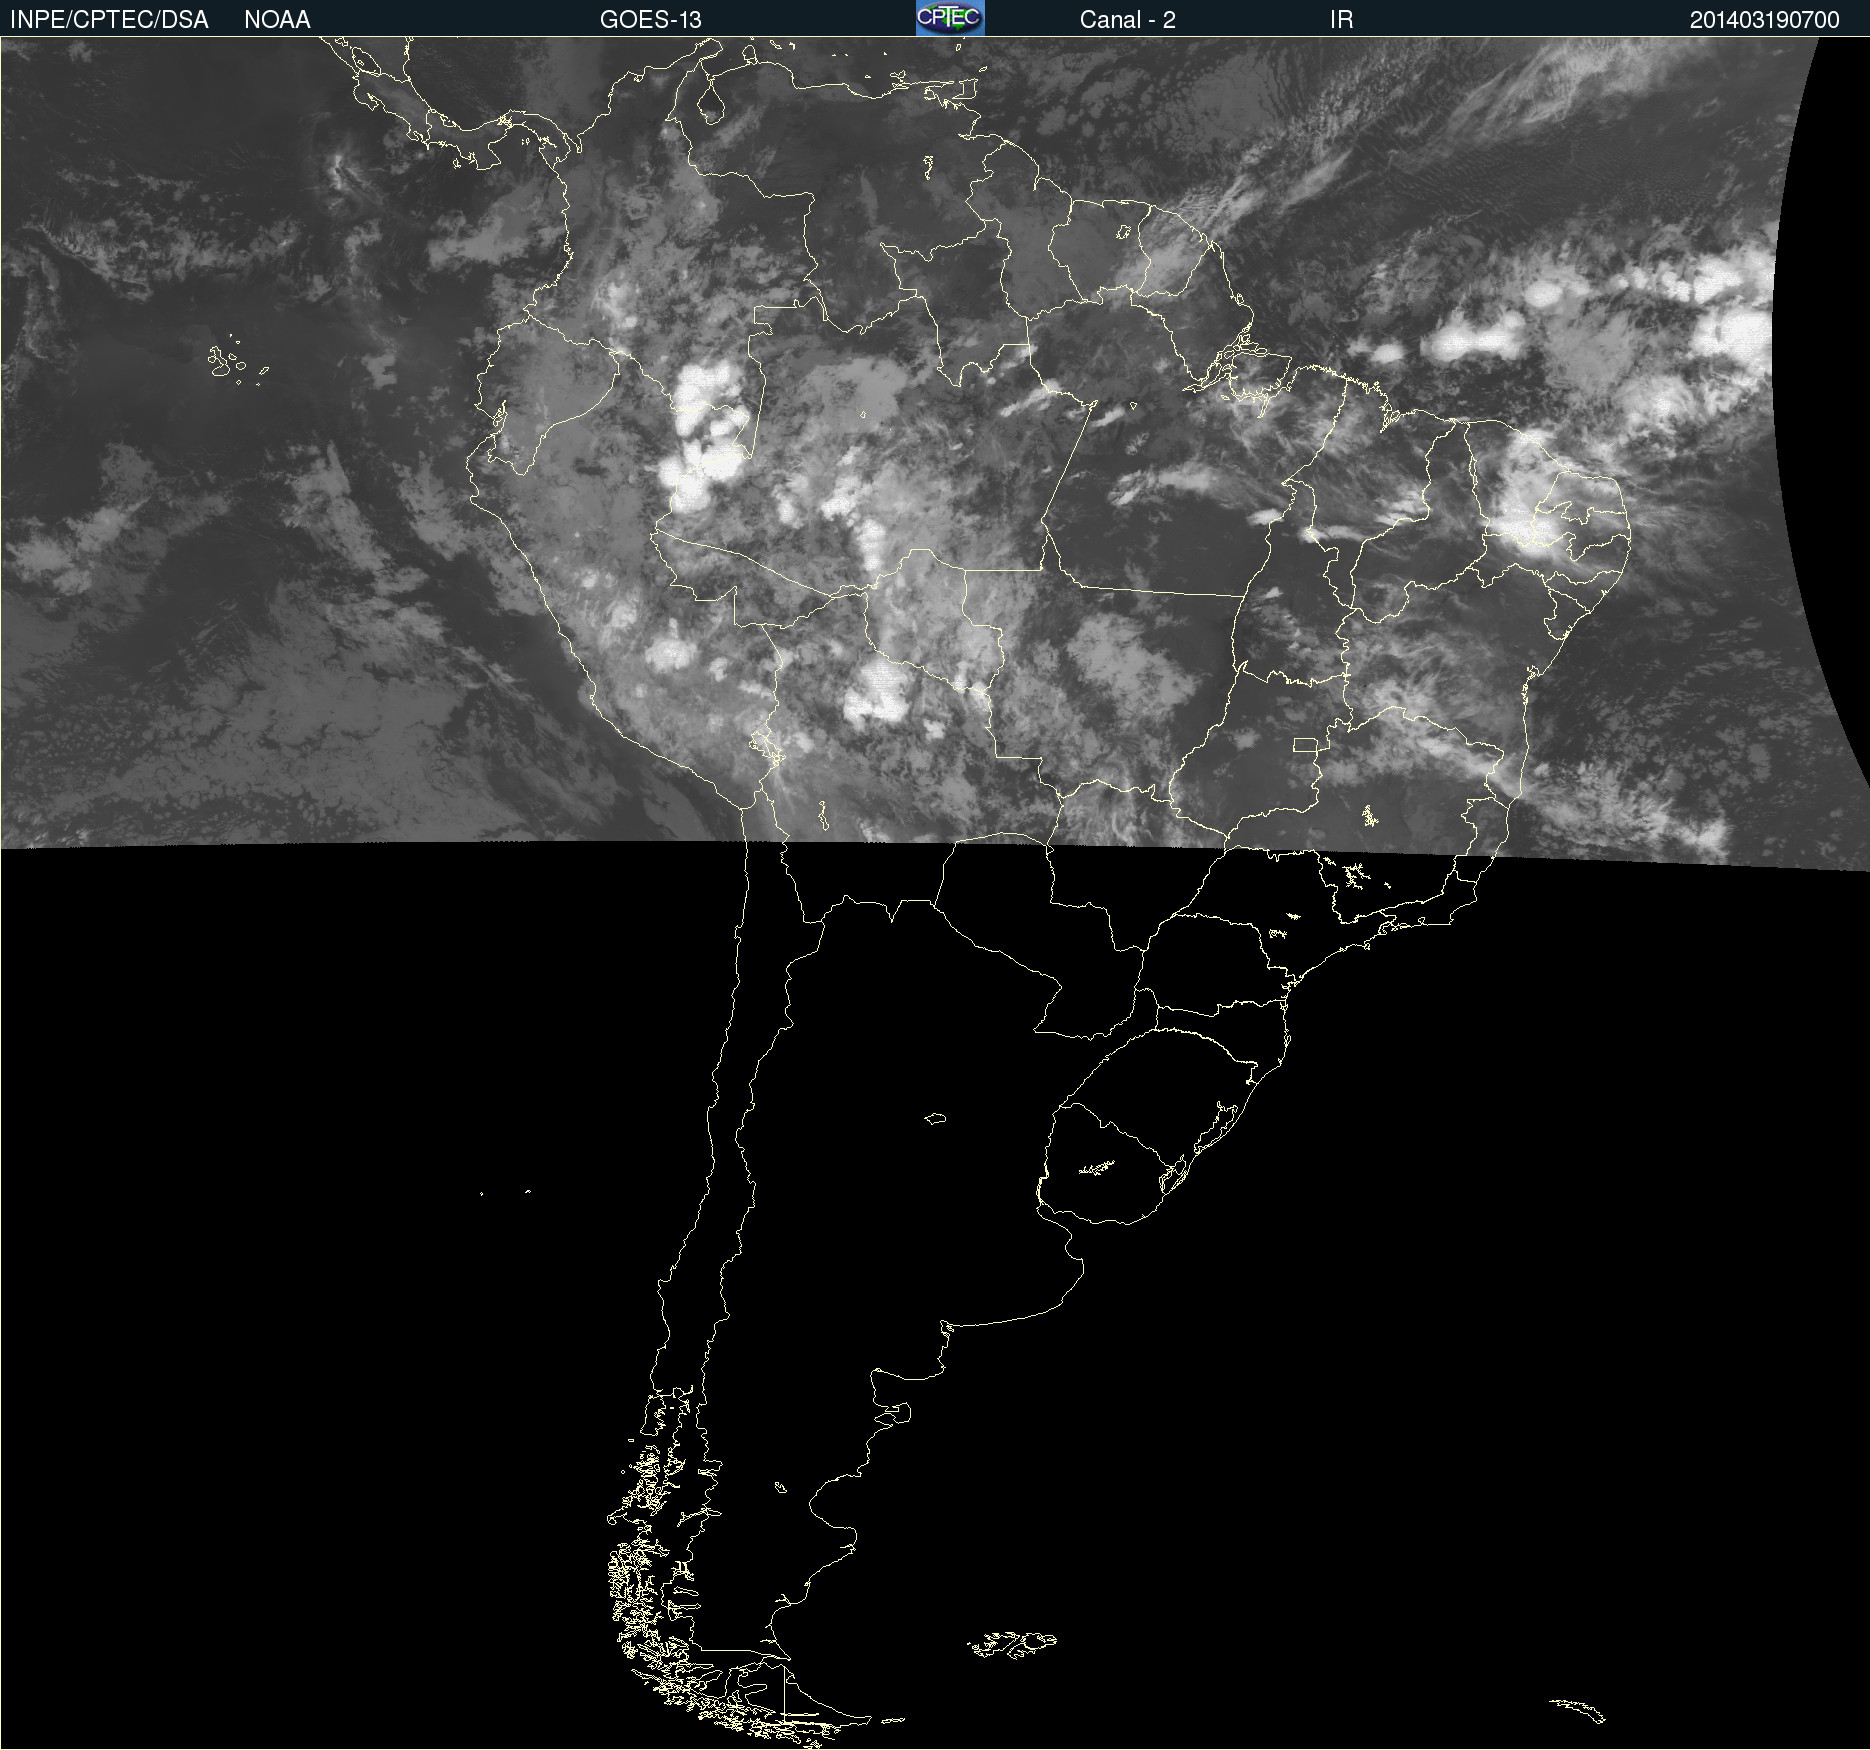
Task: Select the INPE/CPTEC/DSA header text
Action: tap(109, 20)
